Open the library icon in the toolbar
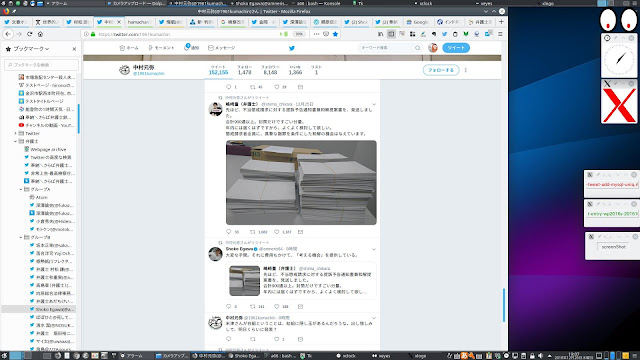Viewport: 640px width, 360px height. pyautogui.click(x=380, y=34)
